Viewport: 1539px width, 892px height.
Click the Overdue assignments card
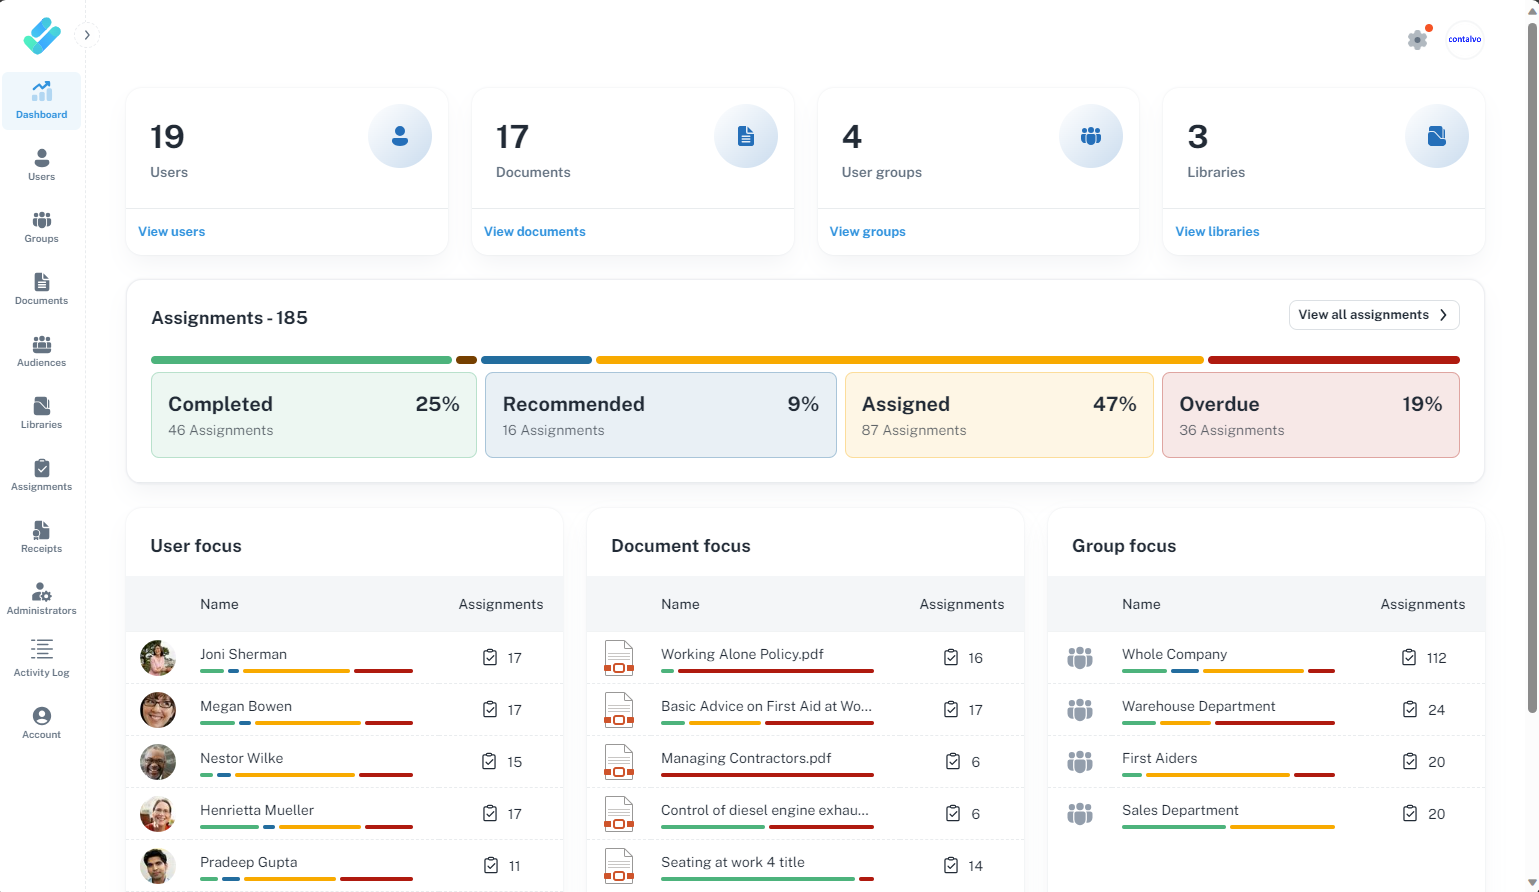1310,415
